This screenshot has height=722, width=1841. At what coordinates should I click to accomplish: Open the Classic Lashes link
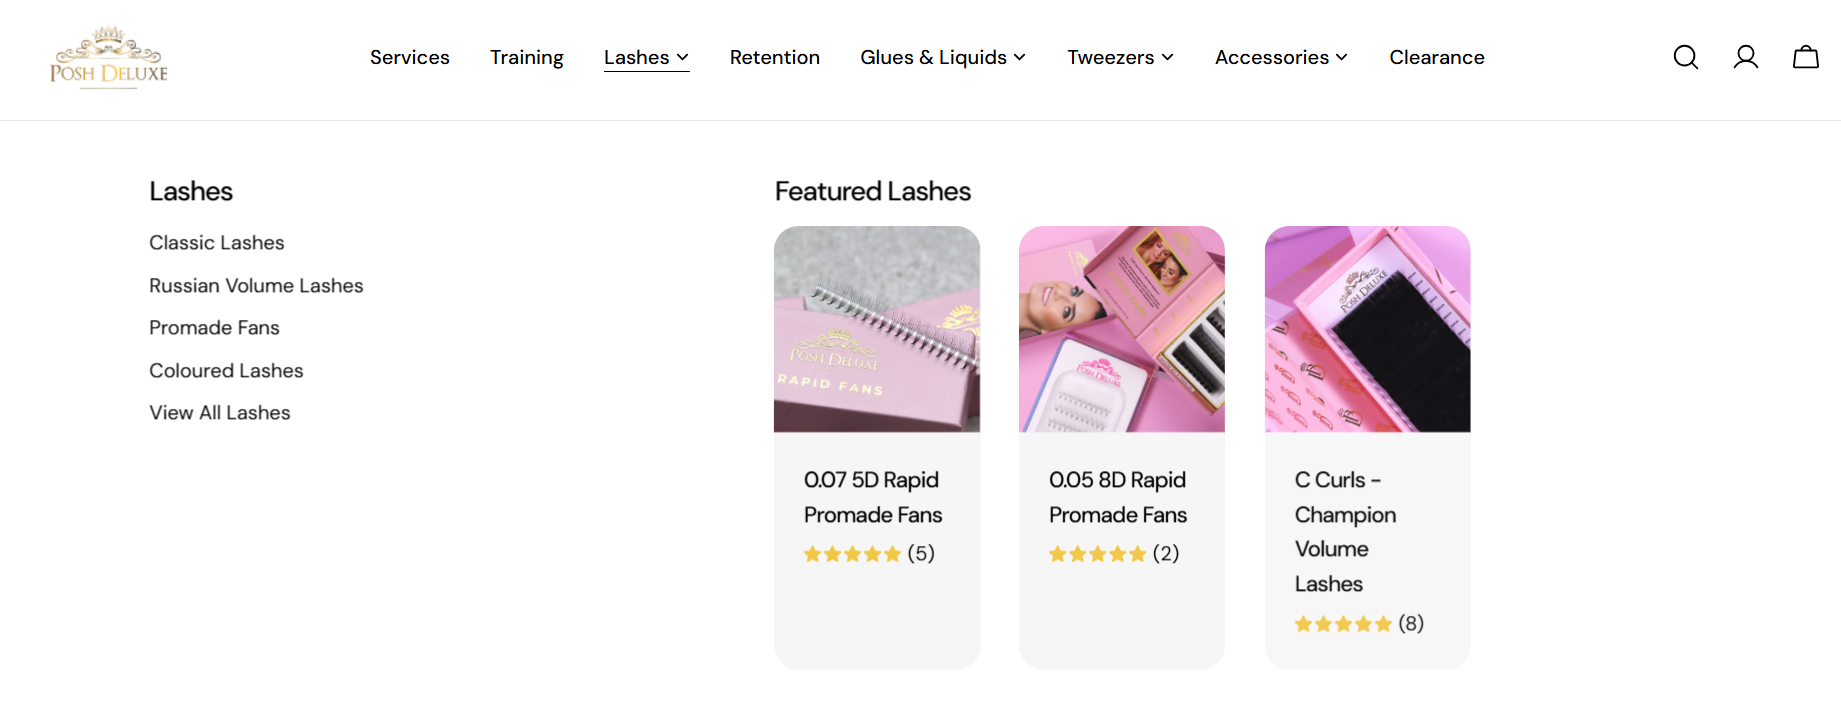217,243
